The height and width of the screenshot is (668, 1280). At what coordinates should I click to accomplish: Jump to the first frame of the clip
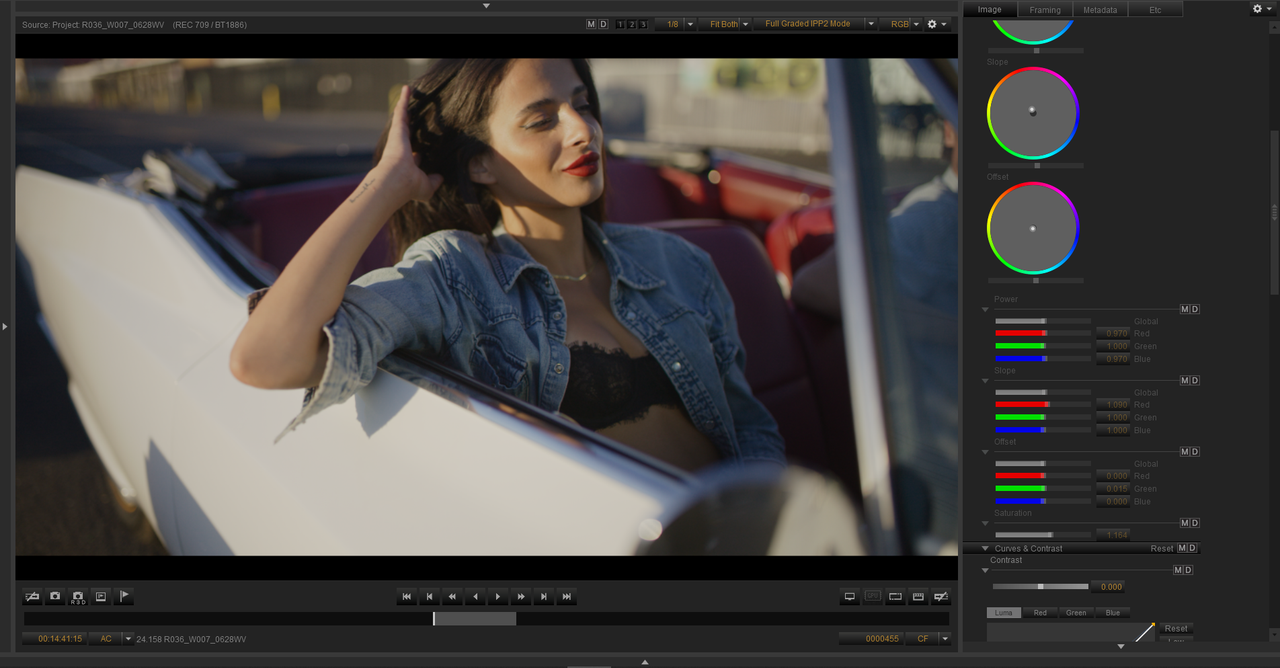point(406,597)
